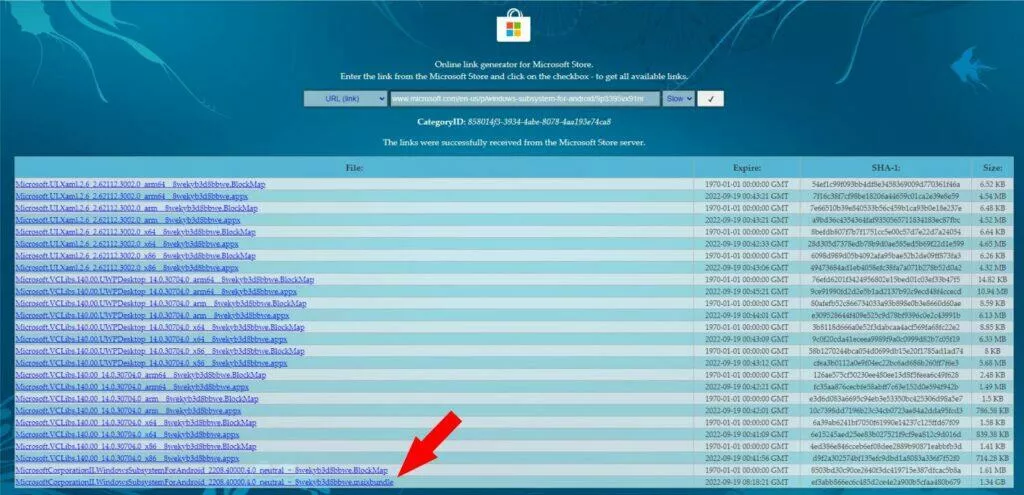
Task: Download the Microsoft.UI.Xaml.2.6 x64 appx file
Action: 127,244
